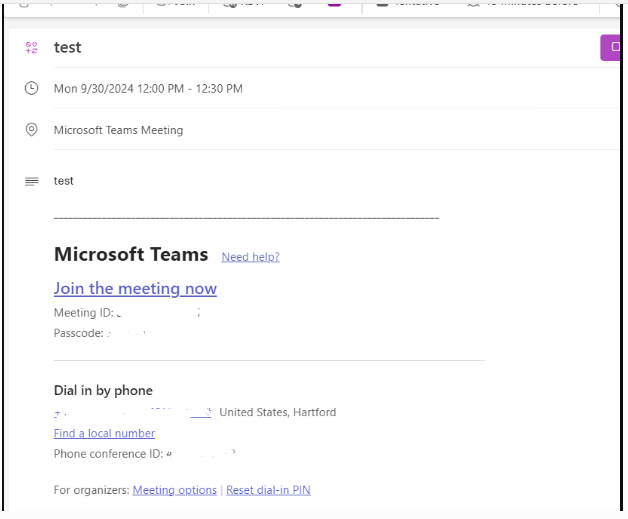Click the dial-in phone number link
Image resolution: width=628 pixels, height=519 pixels.
132,412
